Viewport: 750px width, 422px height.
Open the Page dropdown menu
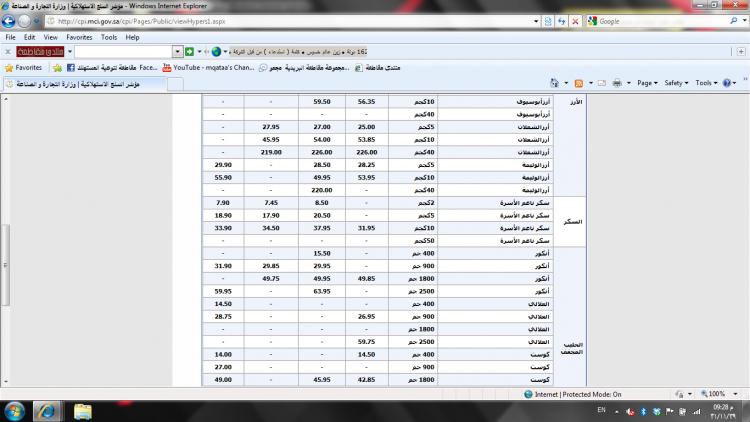pos(648,83)
